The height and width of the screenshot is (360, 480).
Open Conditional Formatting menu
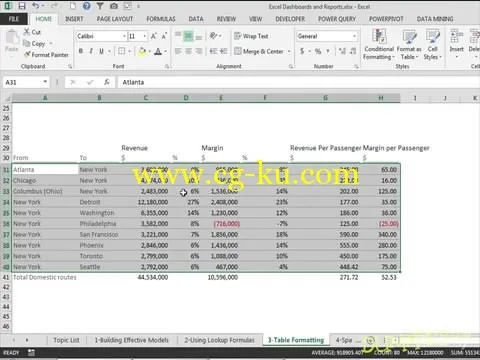(379, 44)
